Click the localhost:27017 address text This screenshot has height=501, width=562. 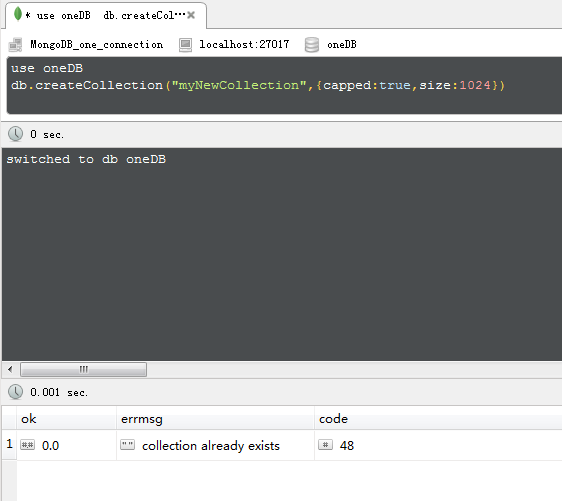(x=244, y=44)
